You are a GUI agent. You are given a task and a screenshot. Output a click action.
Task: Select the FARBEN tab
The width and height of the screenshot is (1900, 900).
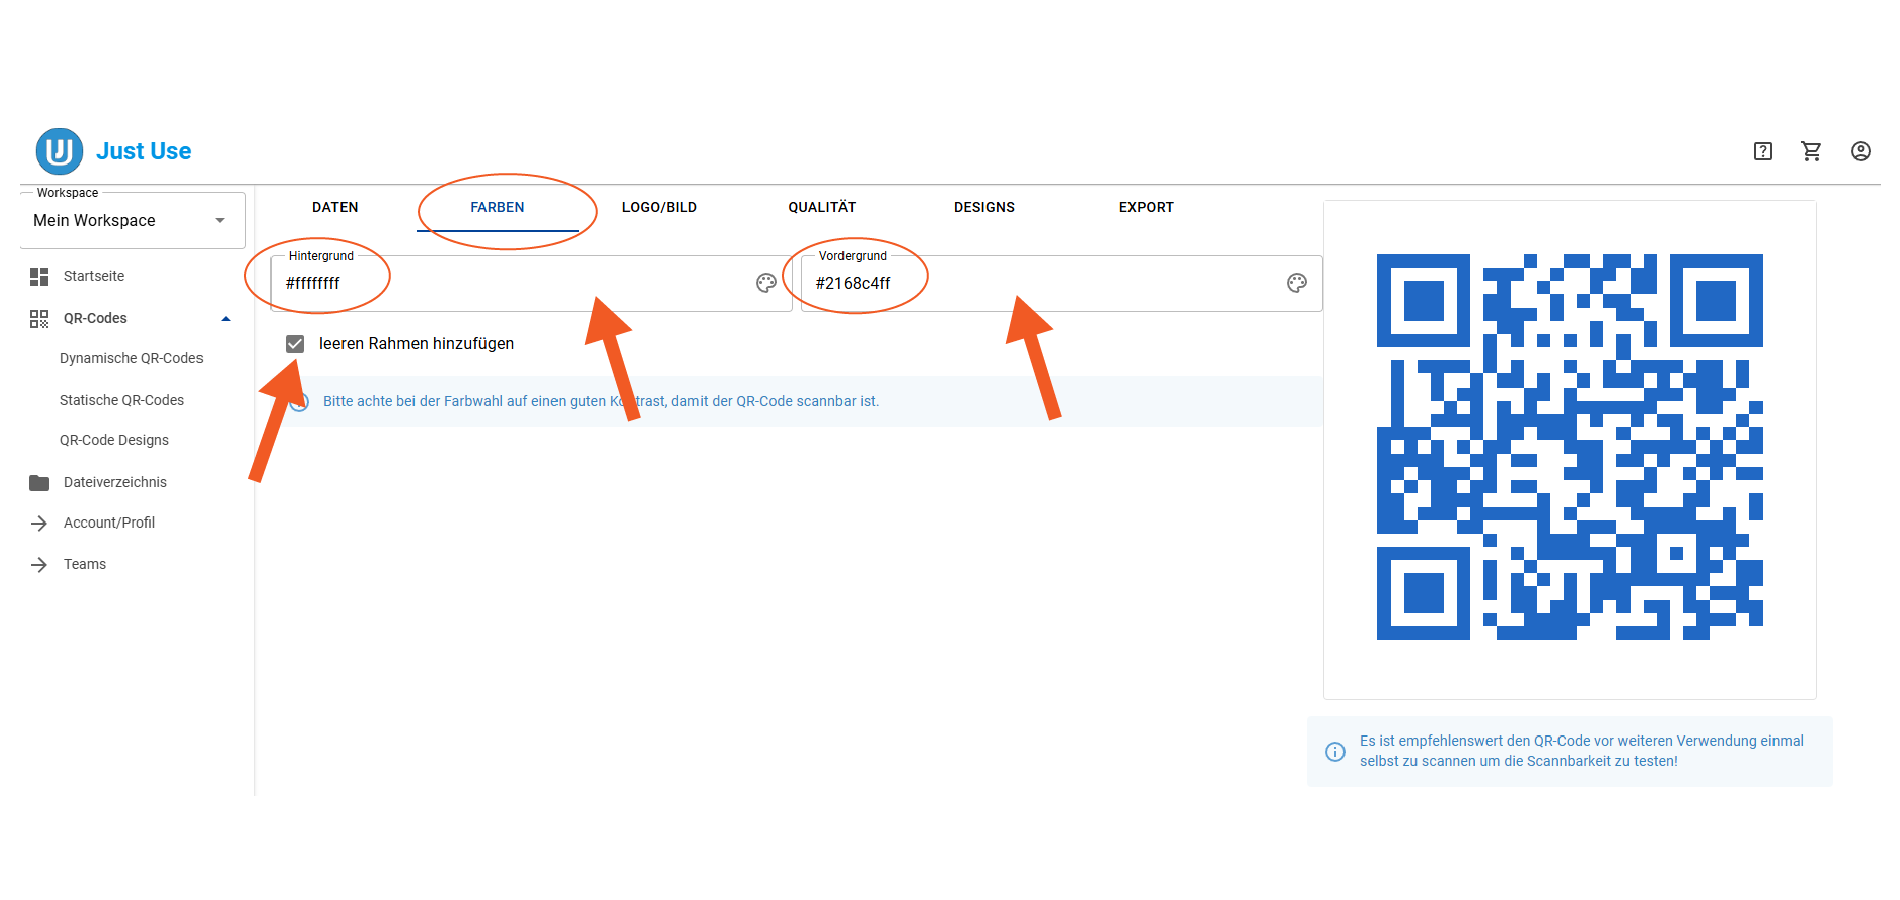pyautogui.click(x=497, y=207)
